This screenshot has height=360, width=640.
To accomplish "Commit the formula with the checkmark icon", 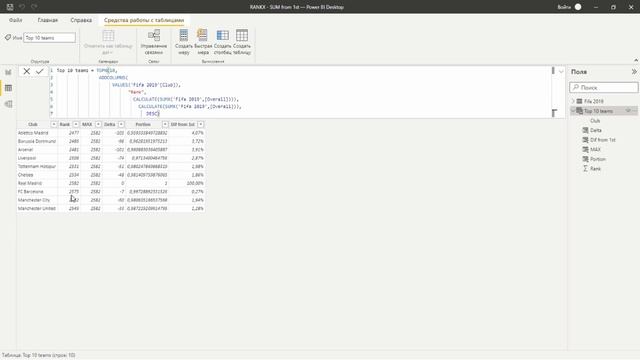I will pyautogui.click(x=40, y=71).
